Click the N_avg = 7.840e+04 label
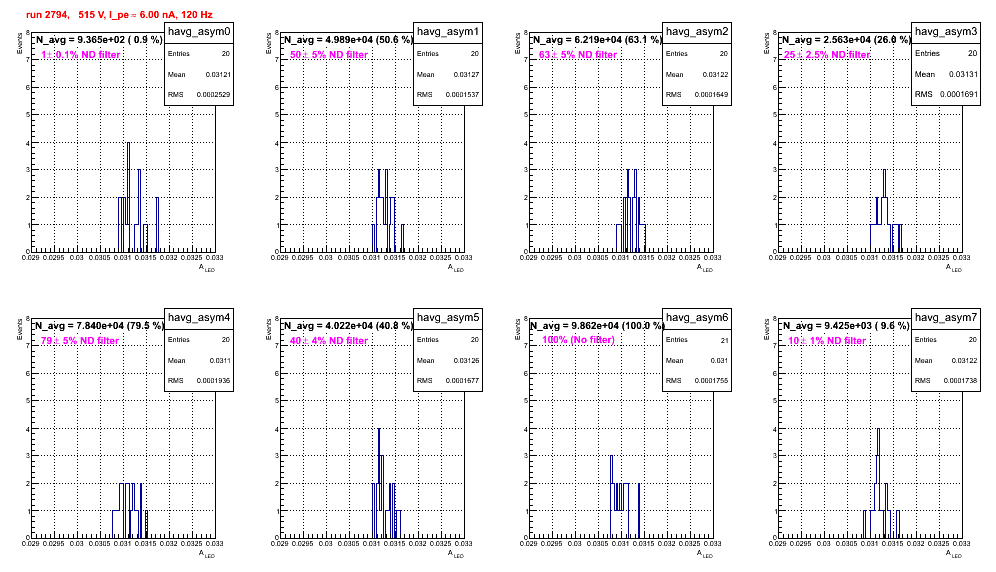The image size is (996, 572). click(99, 325)
